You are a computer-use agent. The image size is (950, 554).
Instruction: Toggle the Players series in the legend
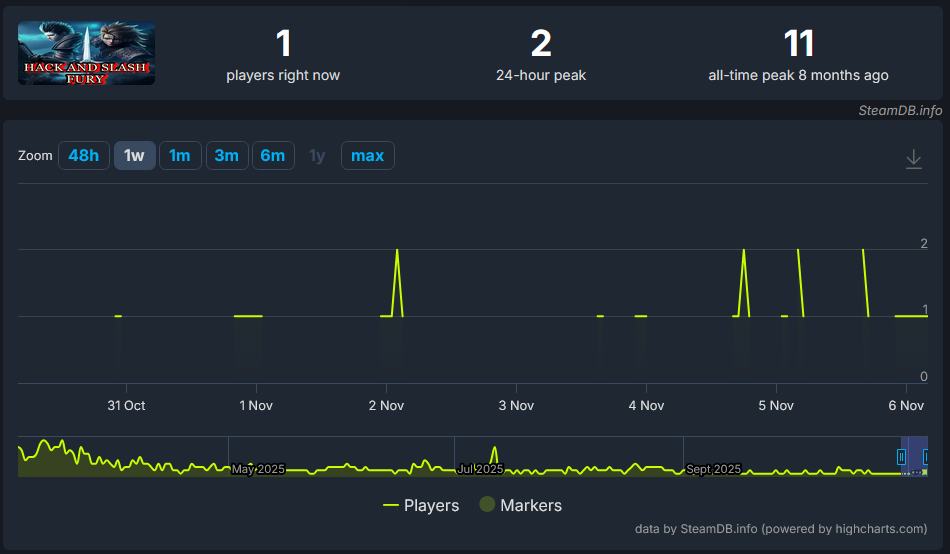click(421, 506)
